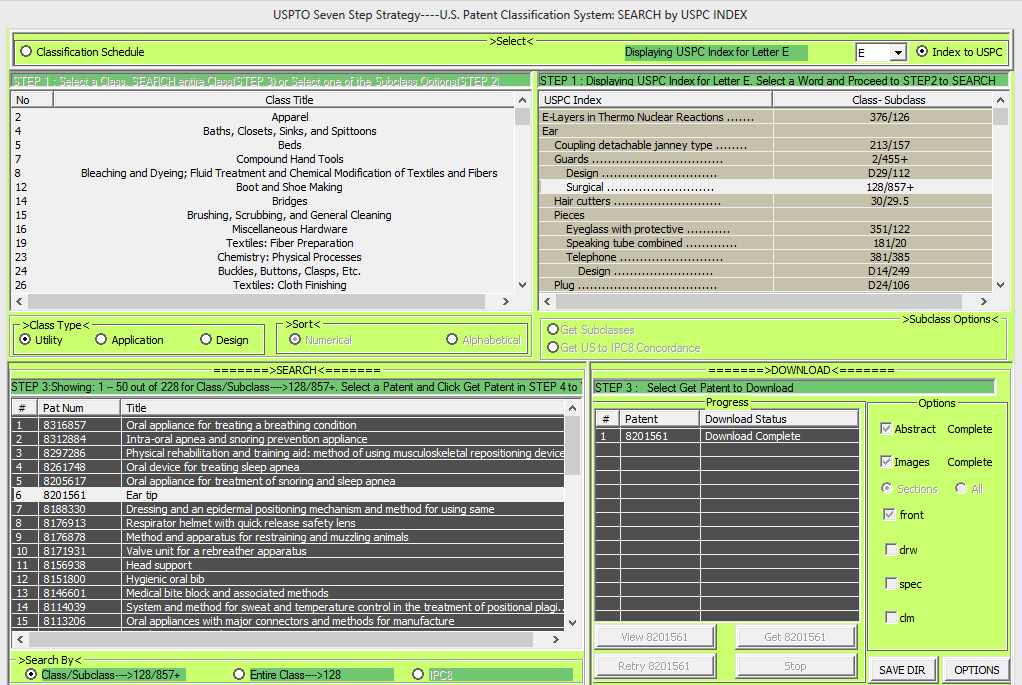Click the USPC Index column header
Image resolution: width=1022 pixels, height=685 pixels.
[656, 100]
